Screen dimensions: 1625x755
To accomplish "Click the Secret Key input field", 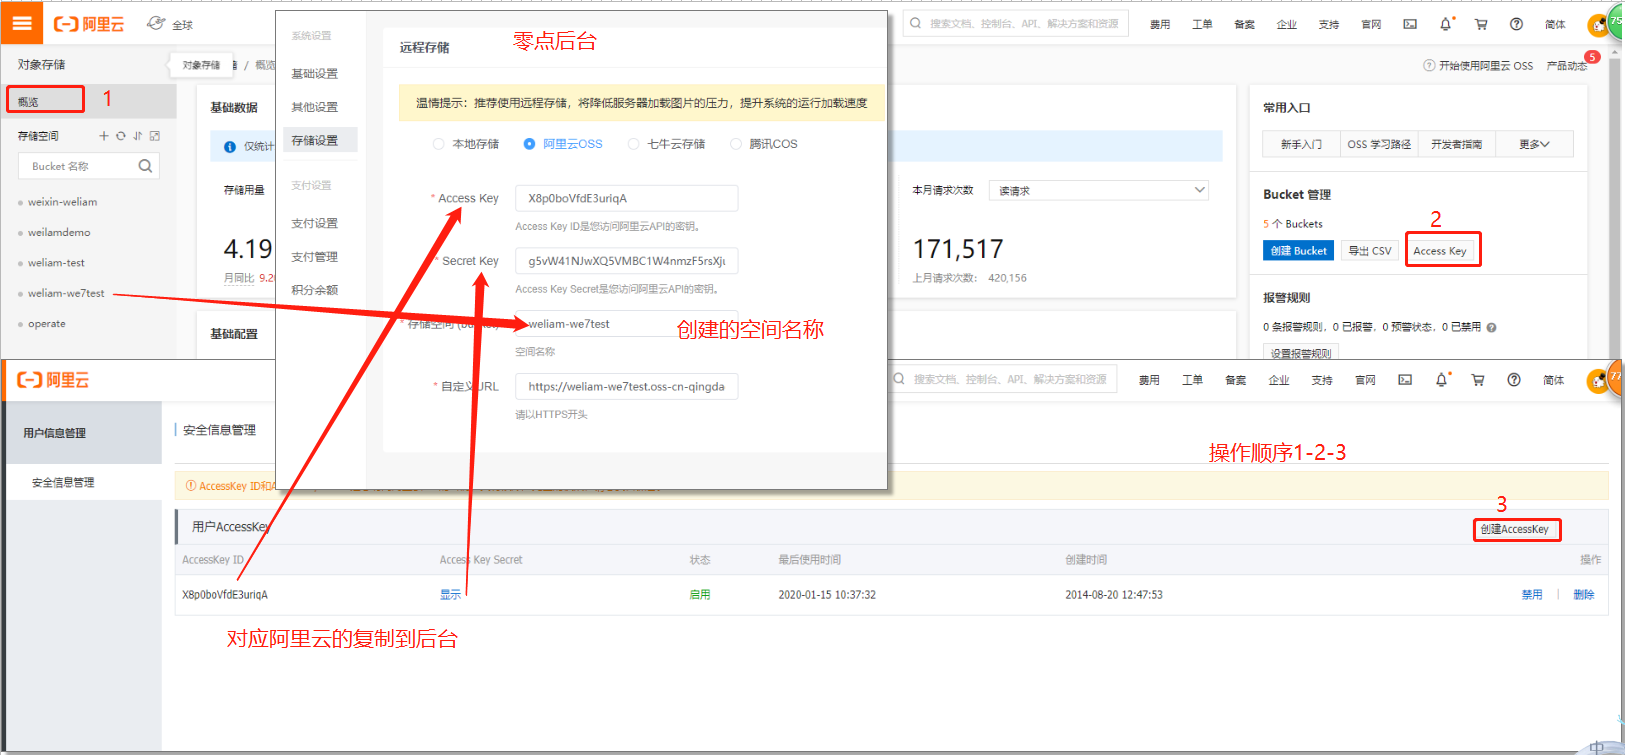I will point(626,261).
